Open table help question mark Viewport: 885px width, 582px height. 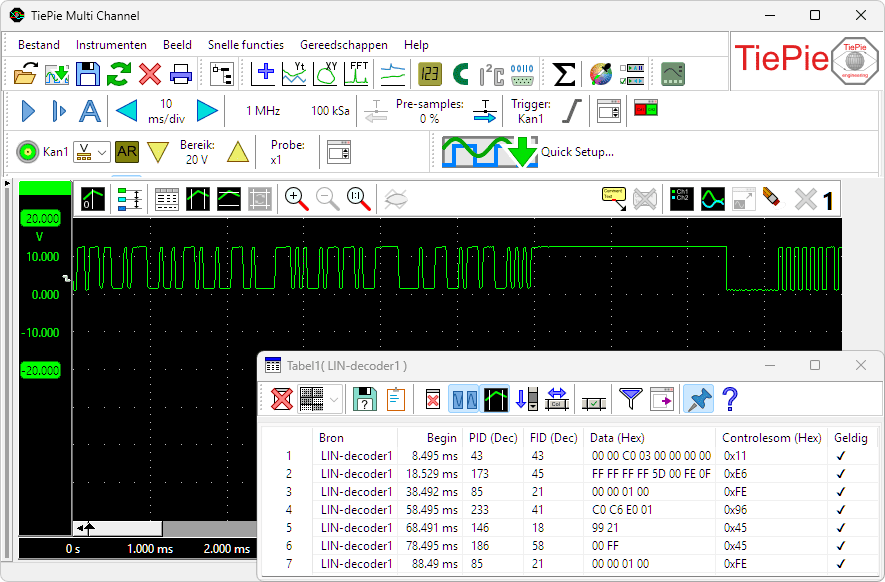[x=730, y=399]
